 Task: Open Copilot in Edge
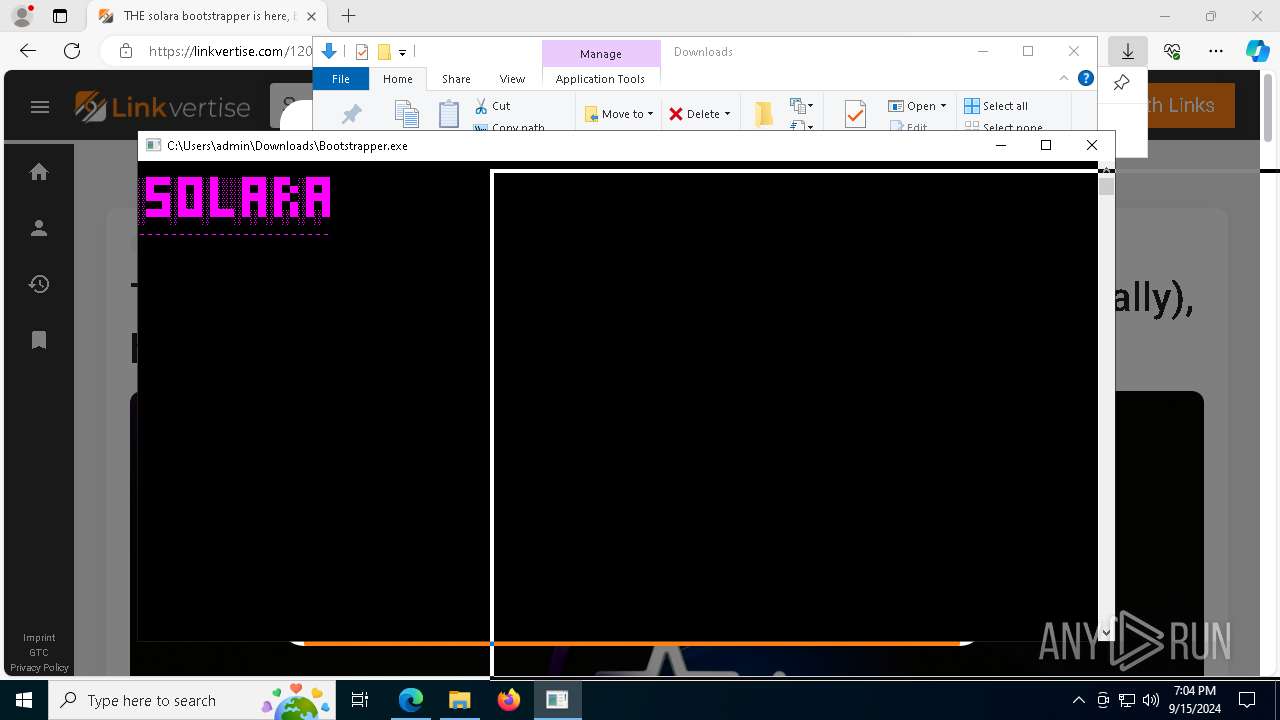pos(1258,51)
